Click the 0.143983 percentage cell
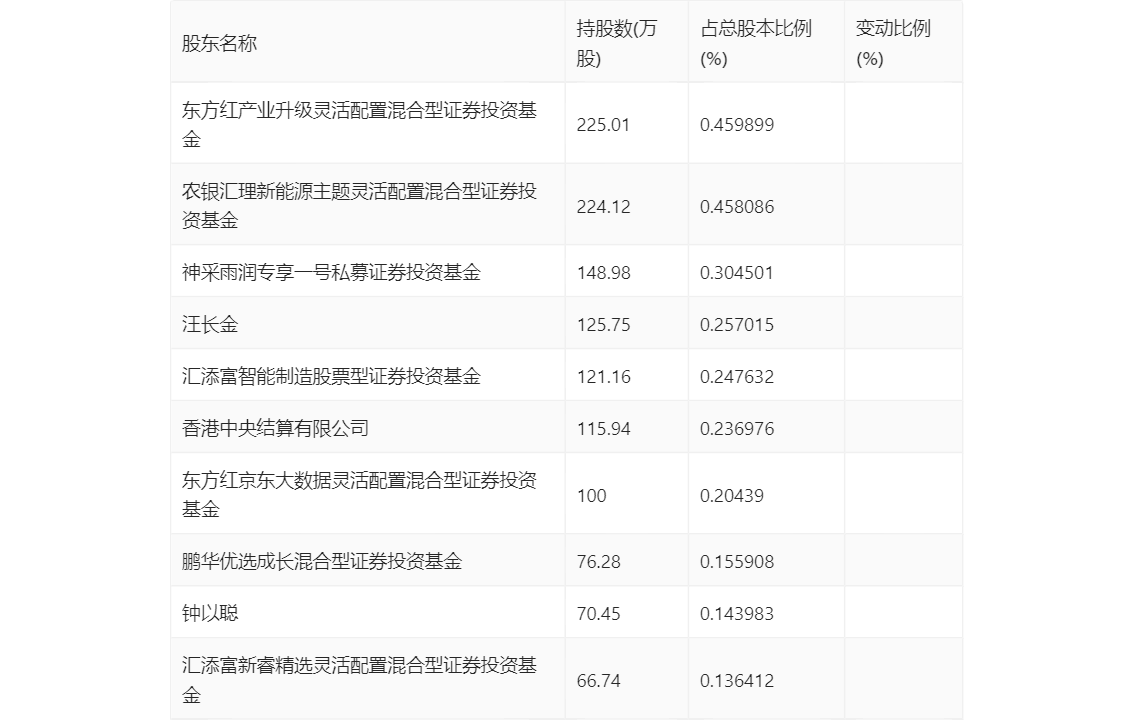1134x720 pixels. [737, 614]
